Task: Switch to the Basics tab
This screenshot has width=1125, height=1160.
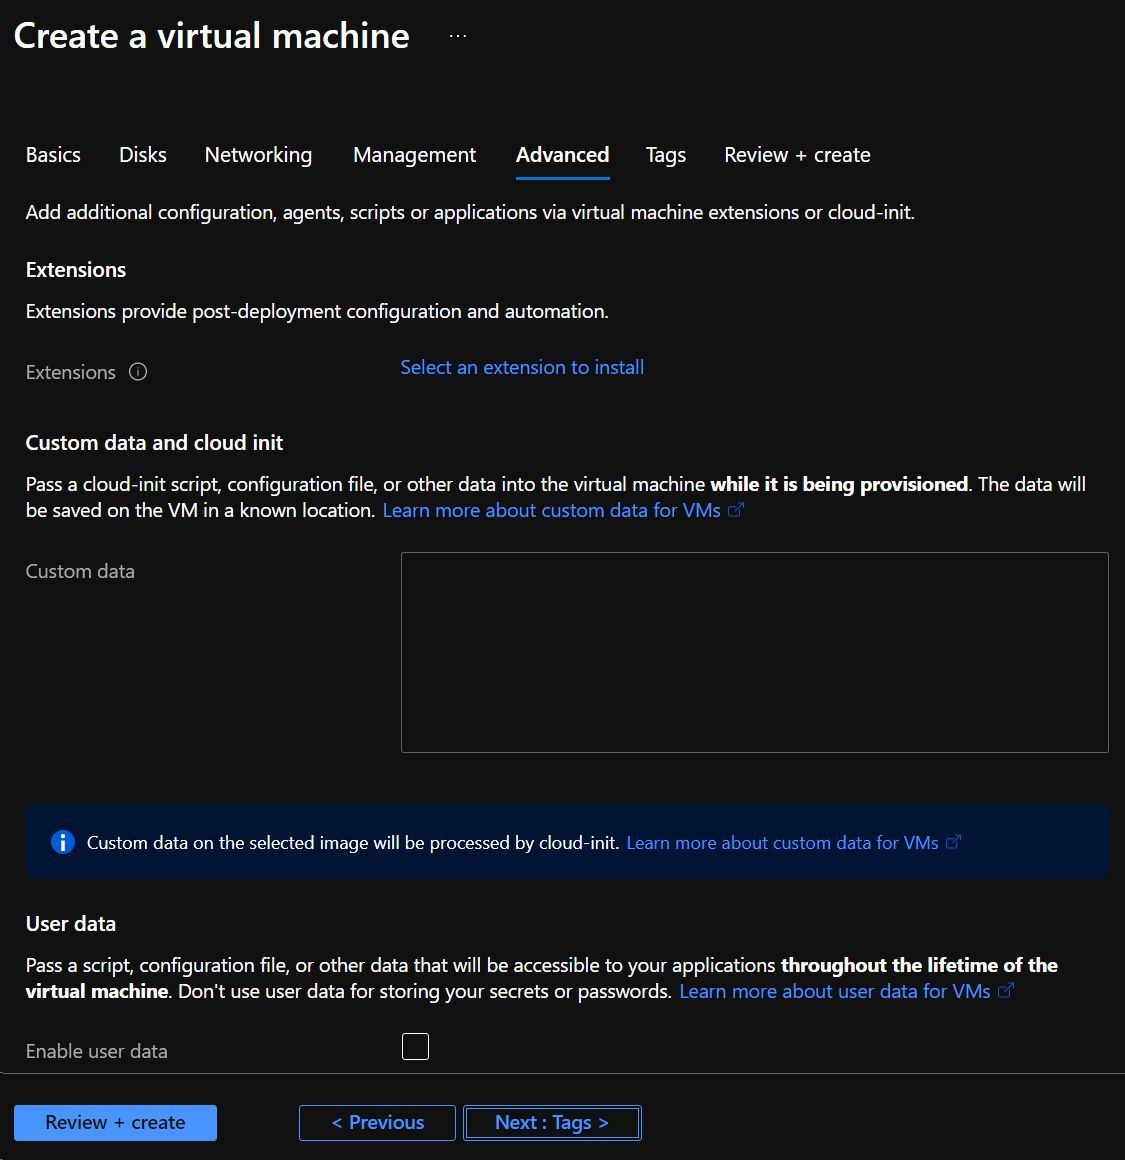Action: (x=53, y=155)
